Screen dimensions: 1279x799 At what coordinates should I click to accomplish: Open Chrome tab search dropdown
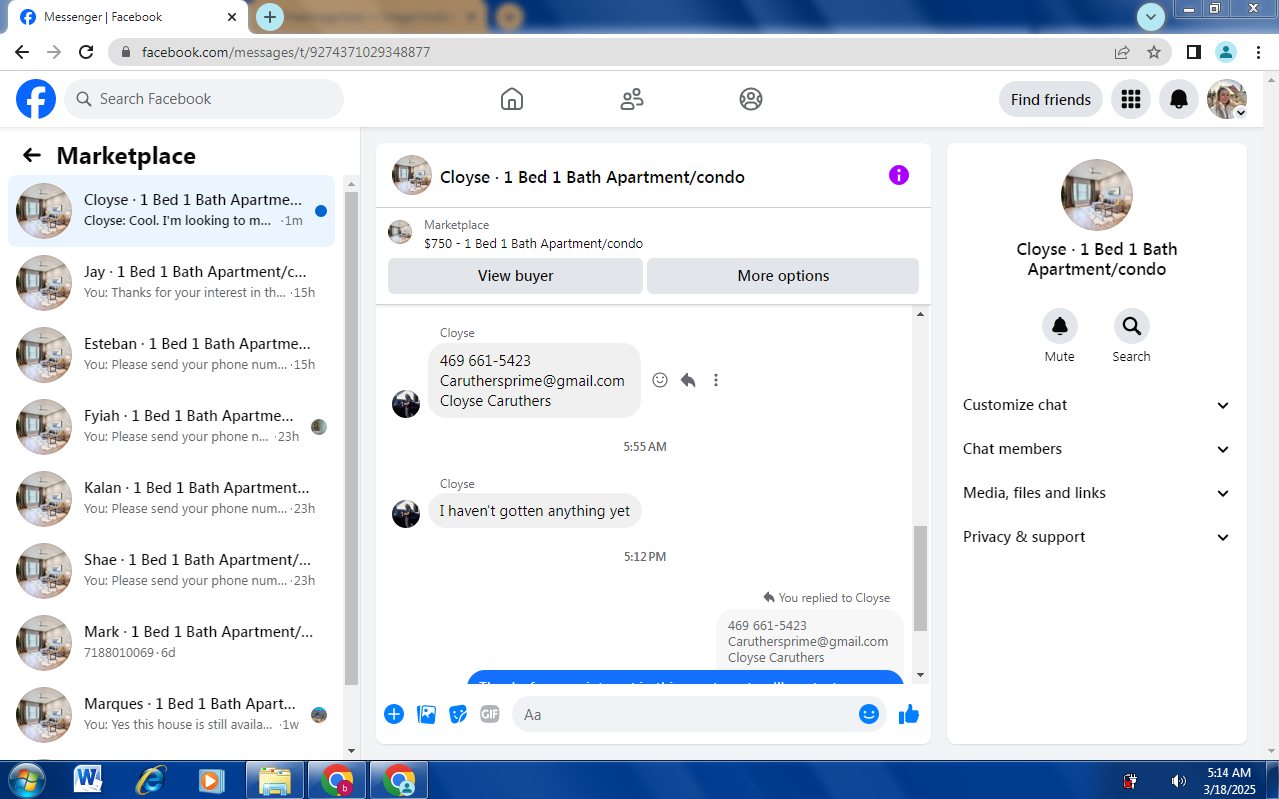1152,17
